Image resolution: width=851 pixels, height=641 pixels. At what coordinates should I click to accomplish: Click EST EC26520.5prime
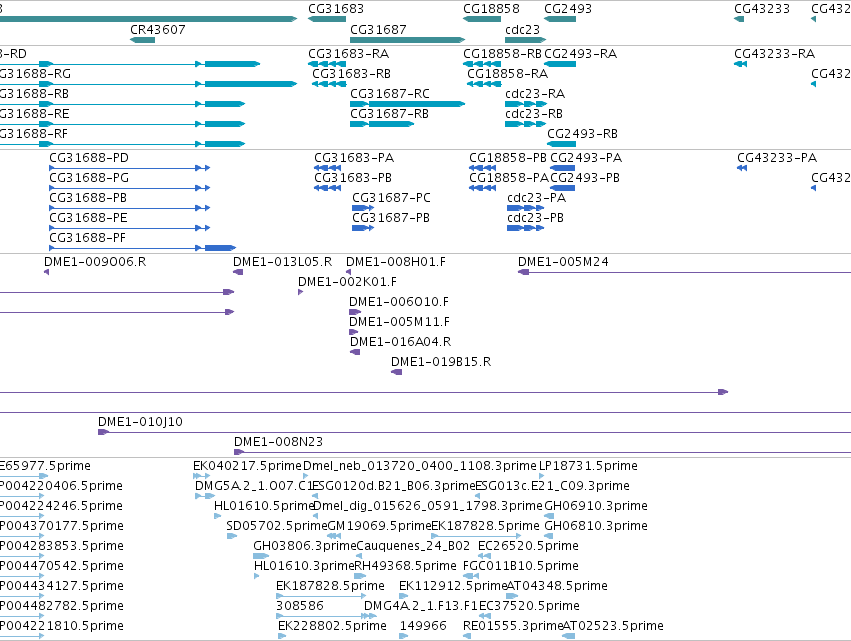[528, 546]
